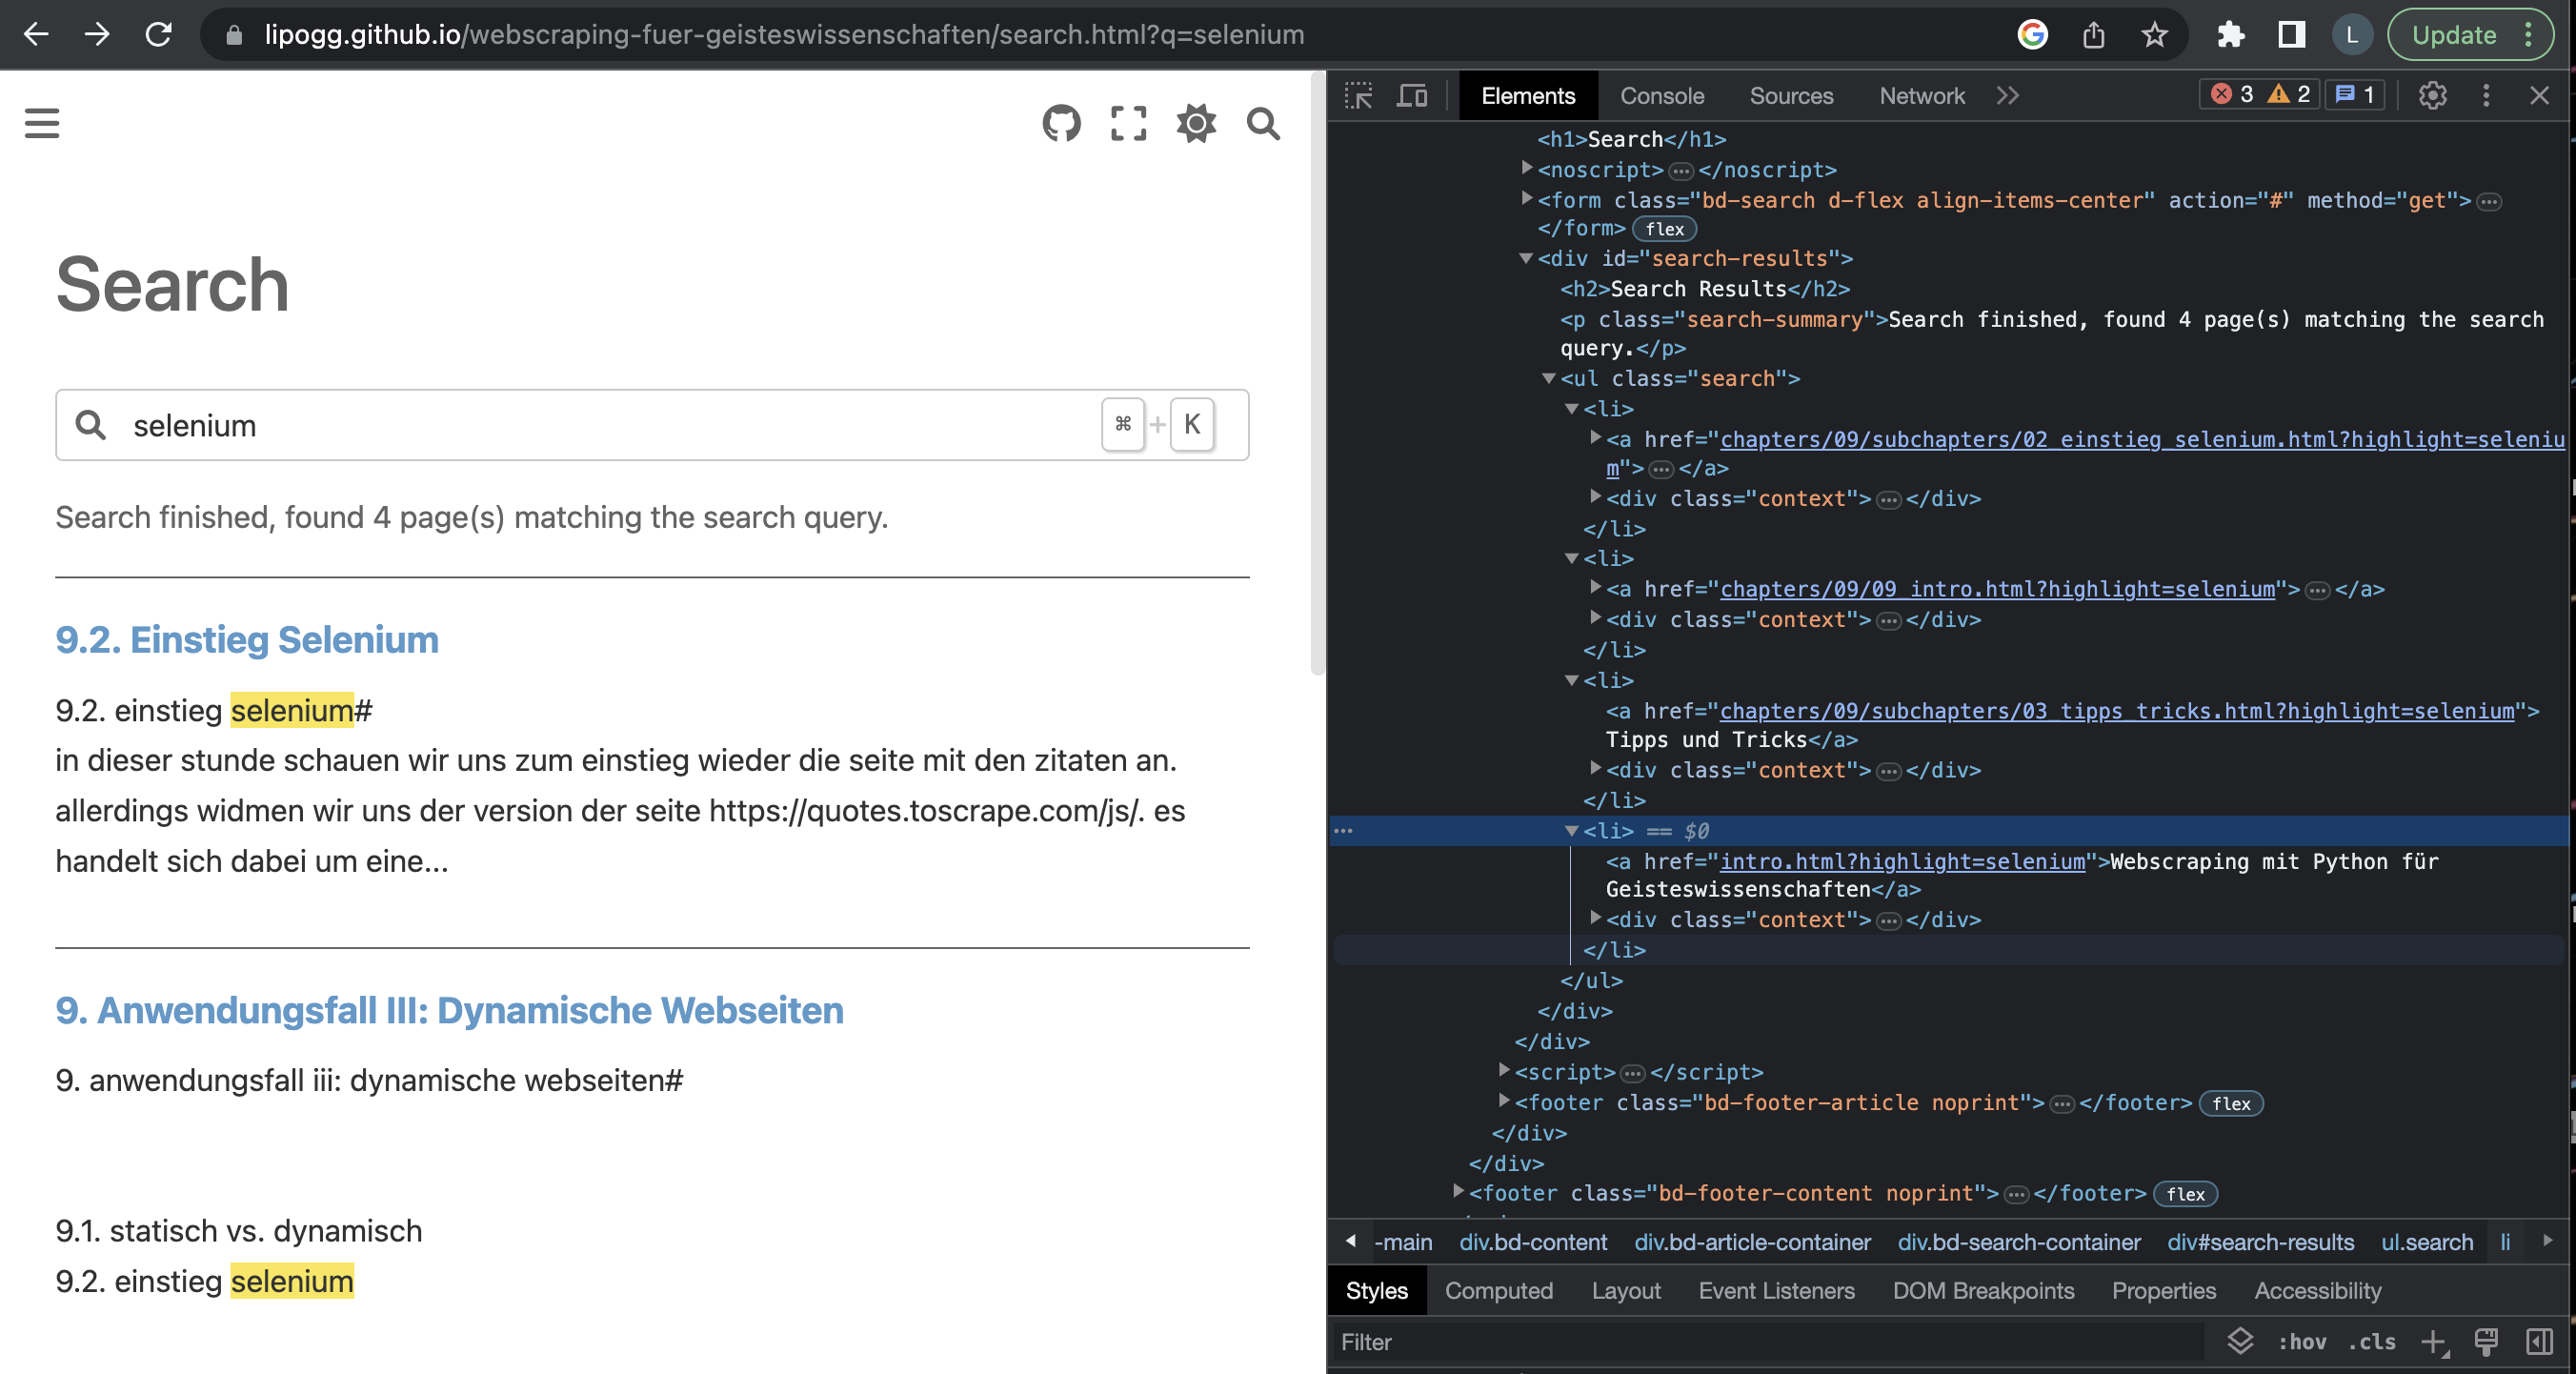Screen dimensions: 2576x1374
Task: Open the DevTools customize three-dot menu
Action: click(x=2486, y=96)
